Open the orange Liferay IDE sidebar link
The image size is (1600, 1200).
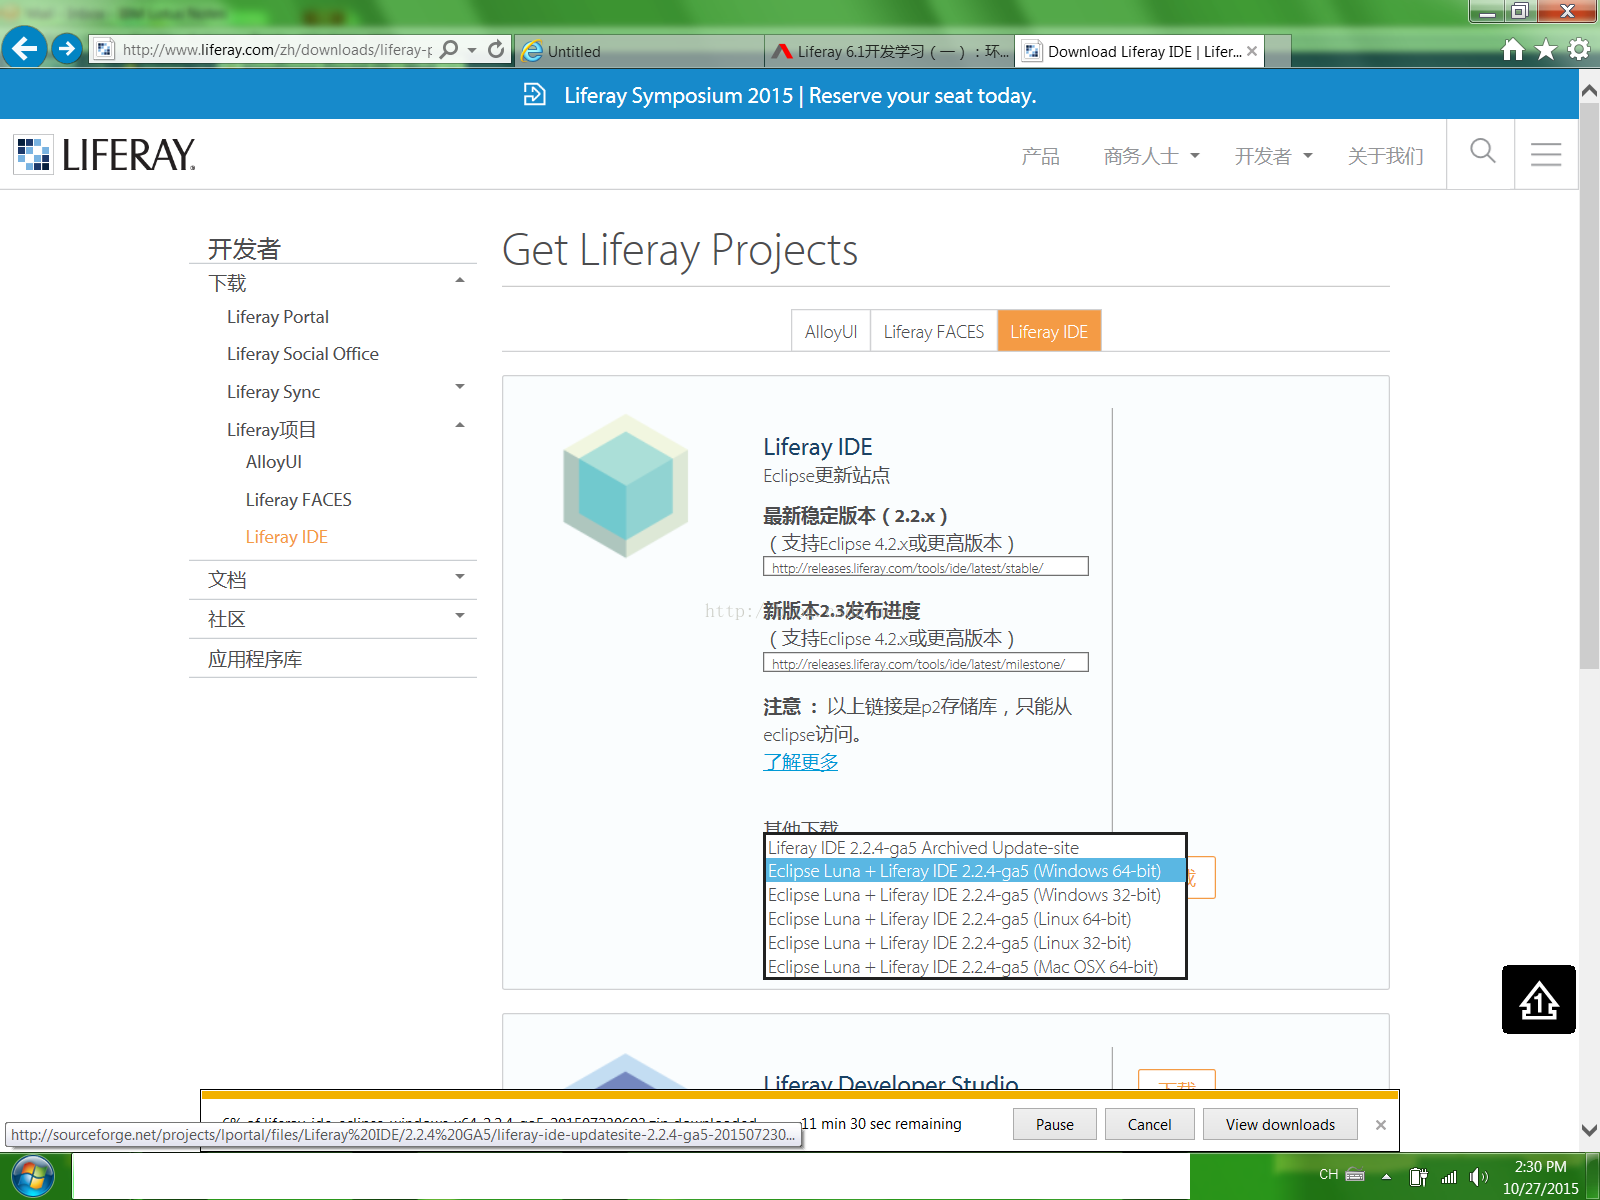click(x=287, y=537)
